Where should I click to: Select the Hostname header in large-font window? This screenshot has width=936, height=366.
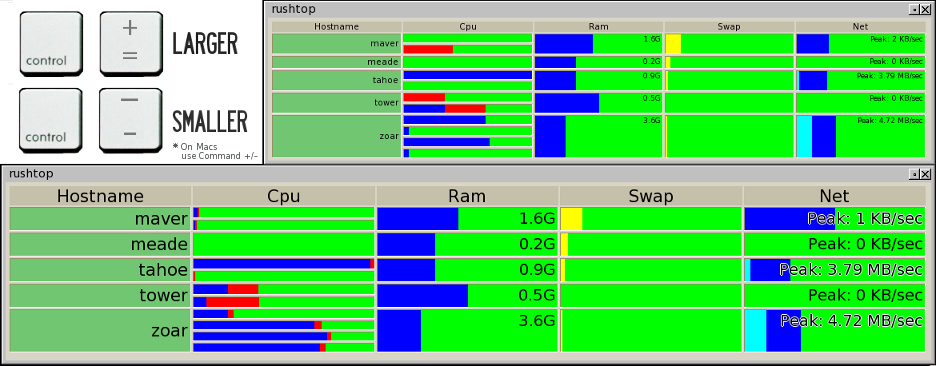[x=100, y=196]
